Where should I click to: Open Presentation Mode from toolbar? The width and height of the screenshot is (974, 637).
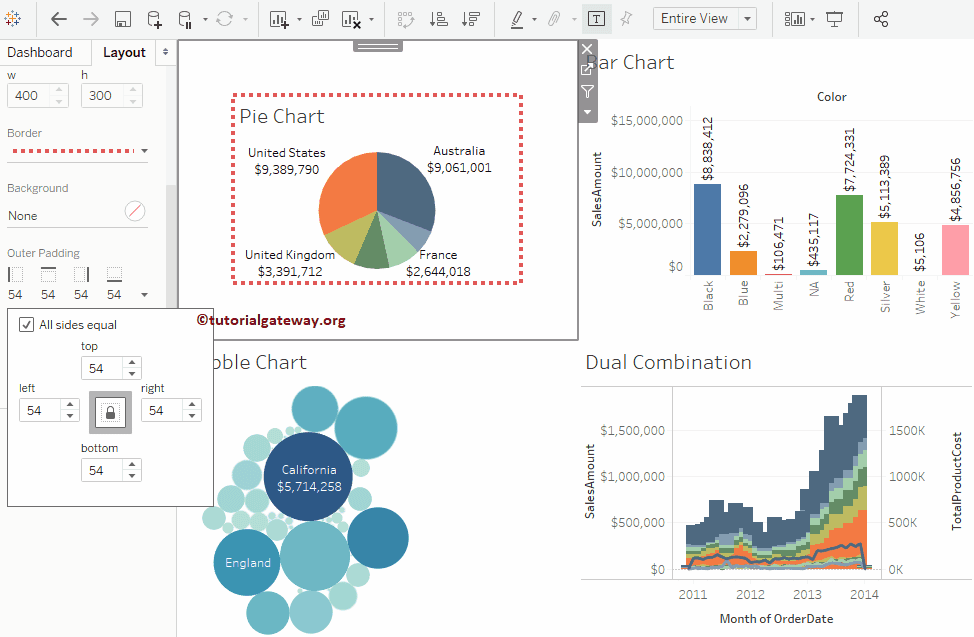[x=834, y=19]
